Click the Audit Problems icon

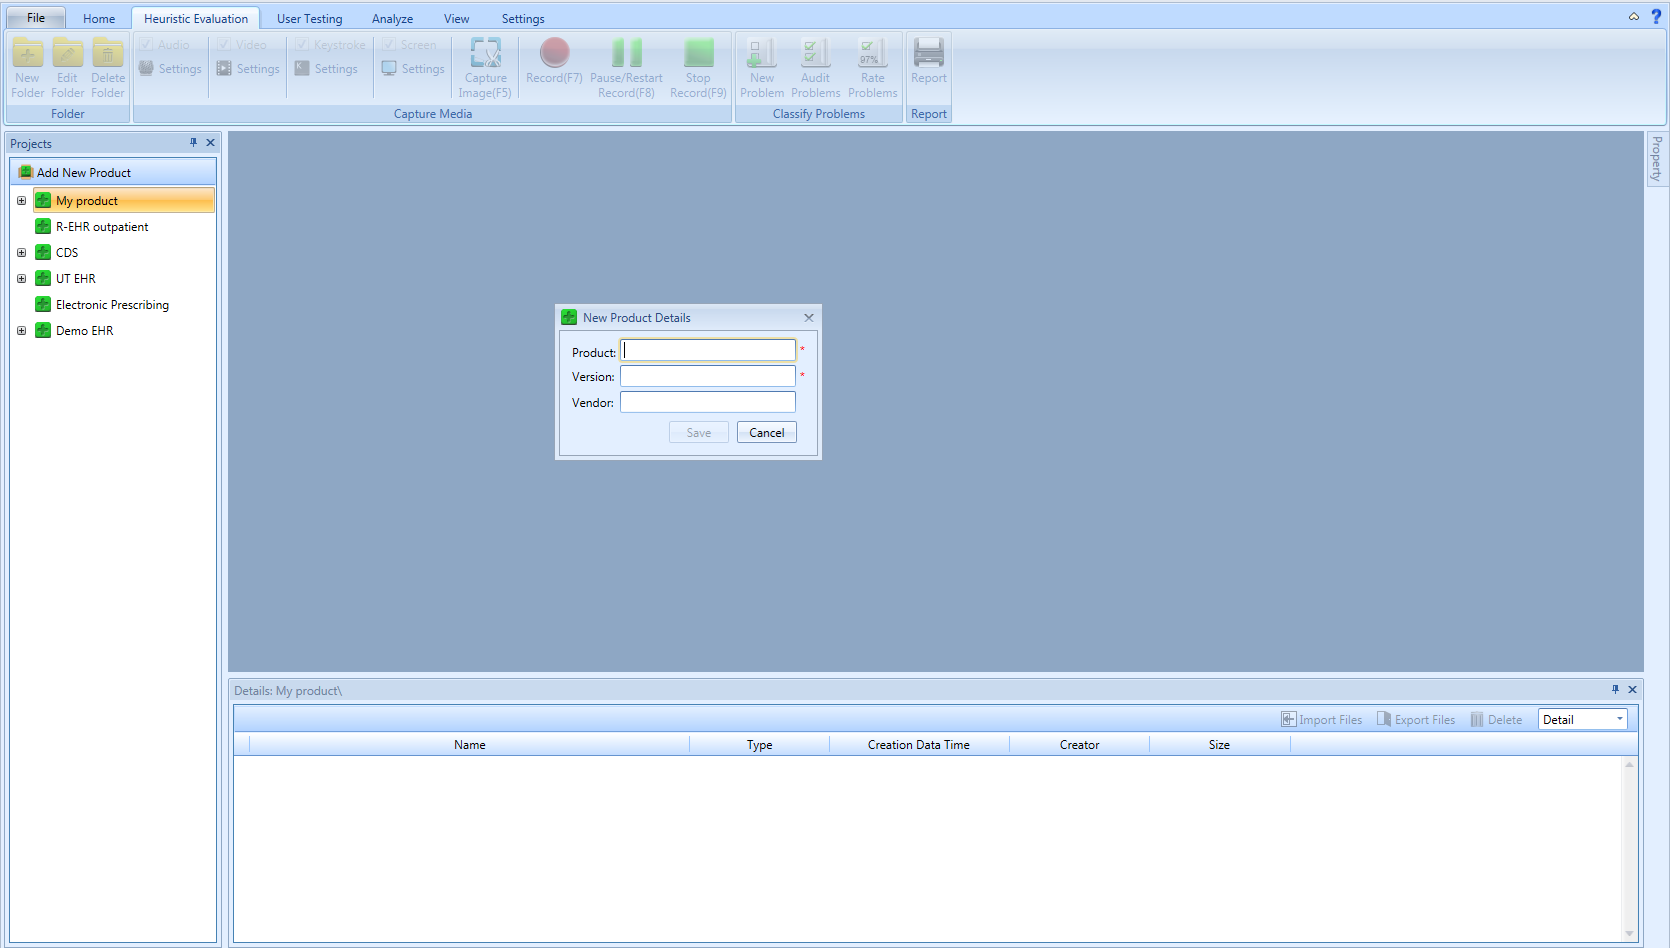pyautogui.click(x=815, y=53)
